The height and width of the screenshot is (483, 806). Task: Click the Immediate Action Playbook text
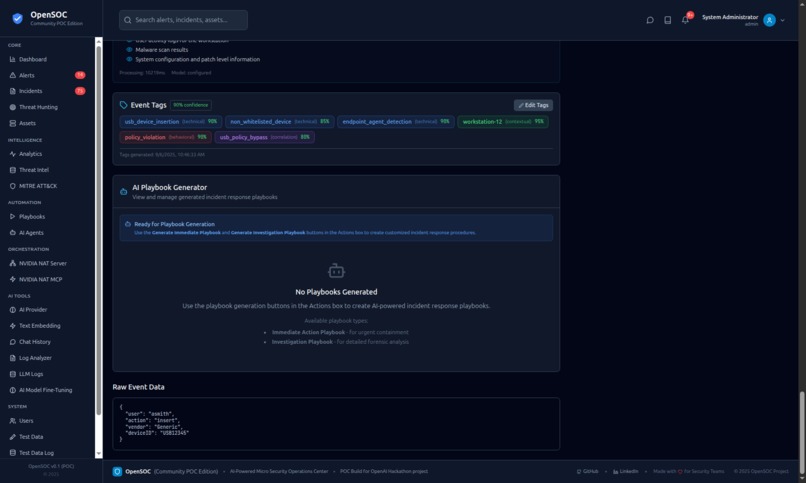[x=308, y=332]
